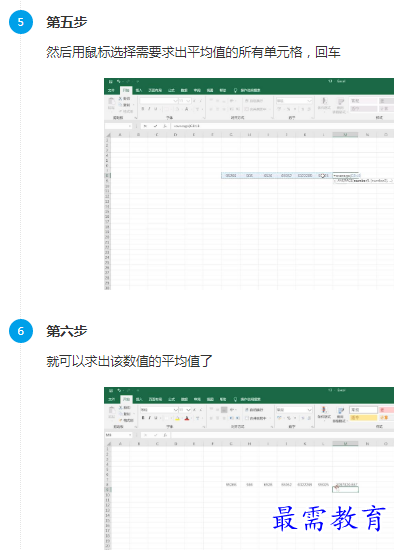Select the Home tab in step 5 Excel
The height and width of the screenshot is (550, 394).
coord(126,90)
